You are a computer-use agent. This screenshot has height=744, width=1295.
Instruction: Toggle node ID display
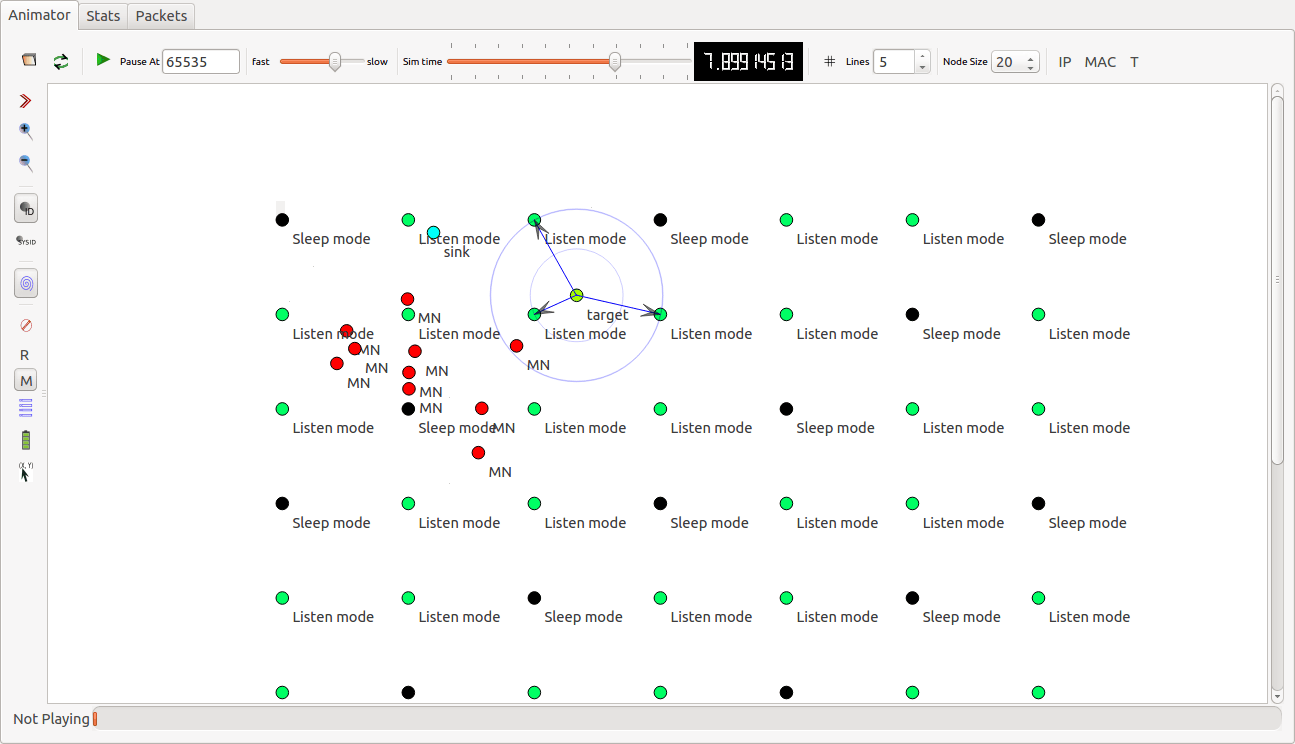[x=26, y=209]
